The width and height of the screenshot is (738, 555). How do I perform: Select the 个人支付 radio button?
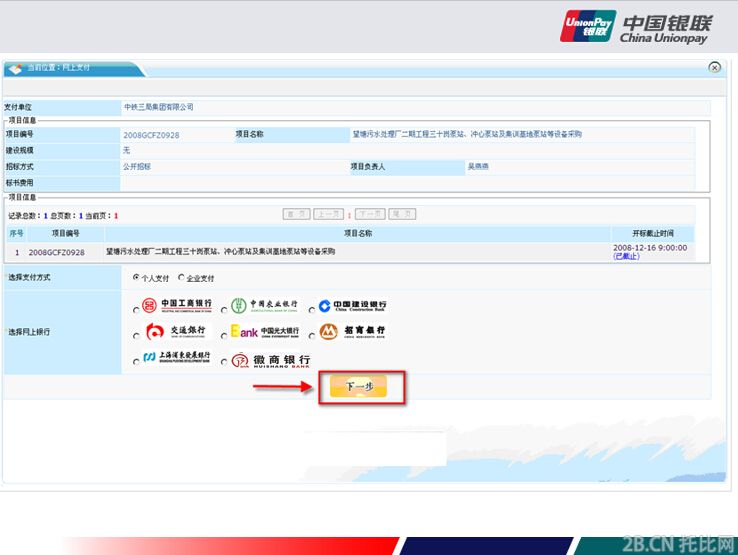point(136,278)
